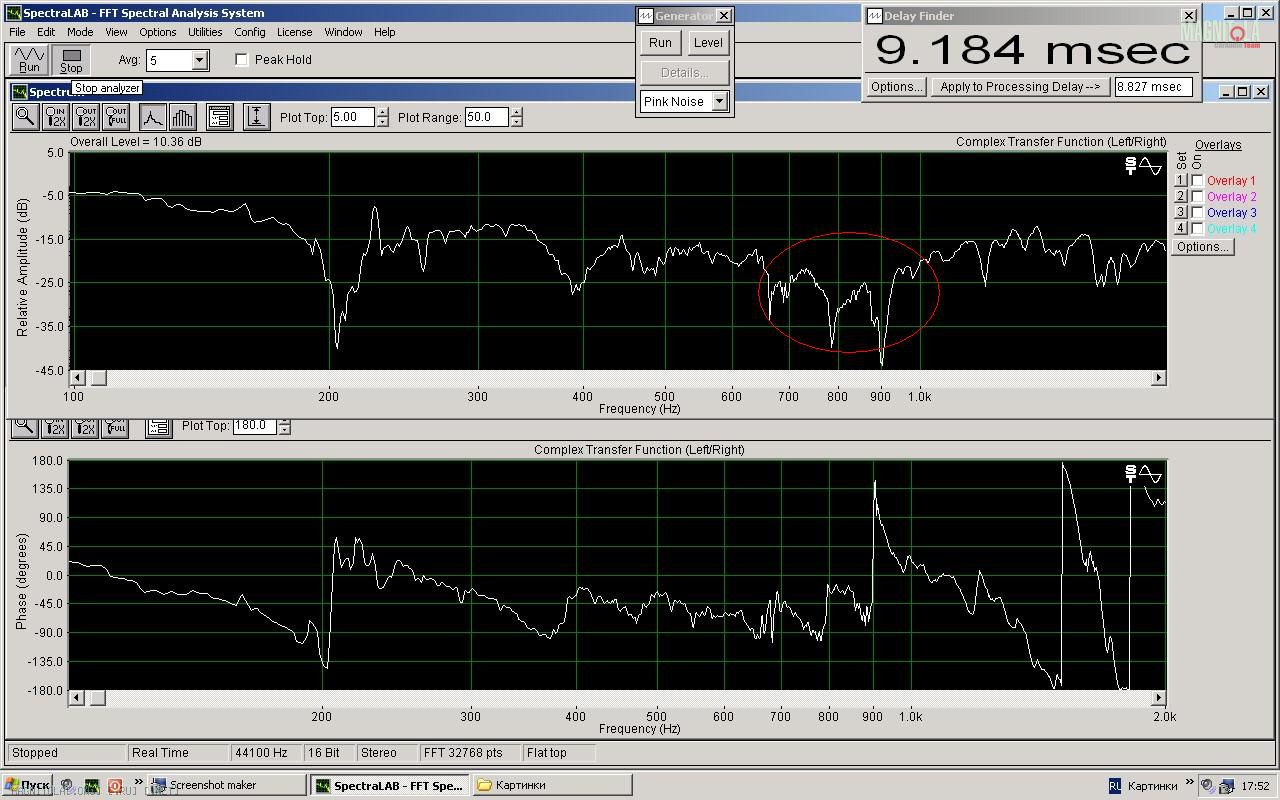Click the Run analyzer waveform button

[x=29, y=59]
